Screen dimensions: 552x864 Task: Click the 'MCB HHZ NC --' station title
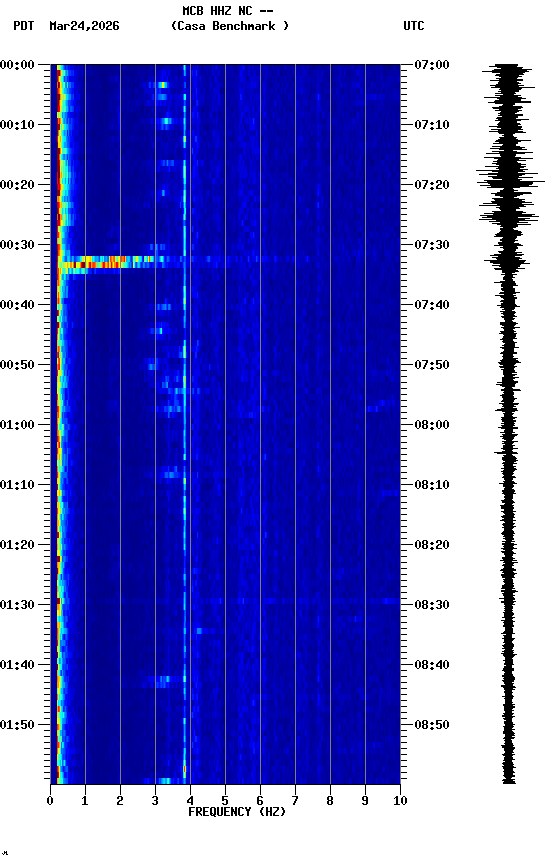[x=228, y=11]
